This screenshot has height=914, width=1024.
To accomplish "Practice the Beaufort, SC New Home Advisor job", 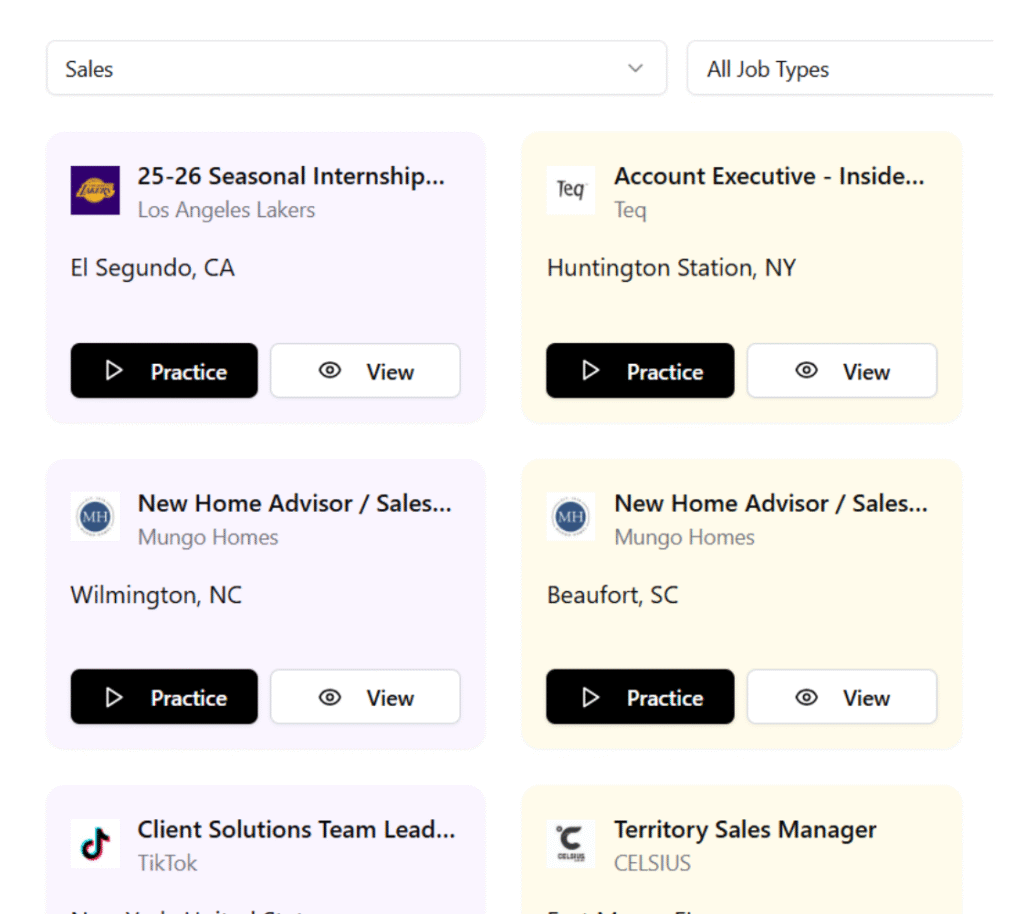I will point(640,697).
